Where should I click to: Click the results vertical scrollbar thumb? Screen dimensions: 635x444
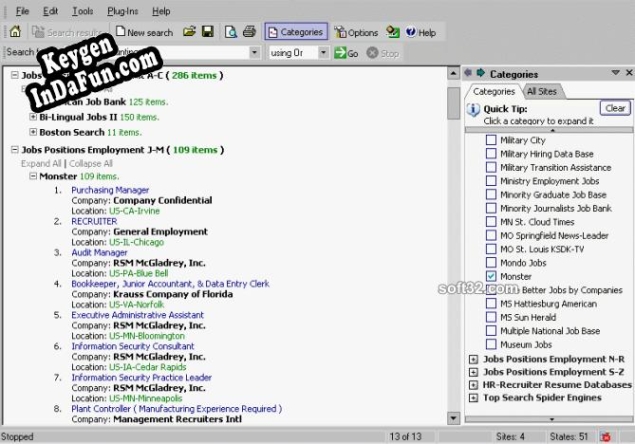[454, 103]
